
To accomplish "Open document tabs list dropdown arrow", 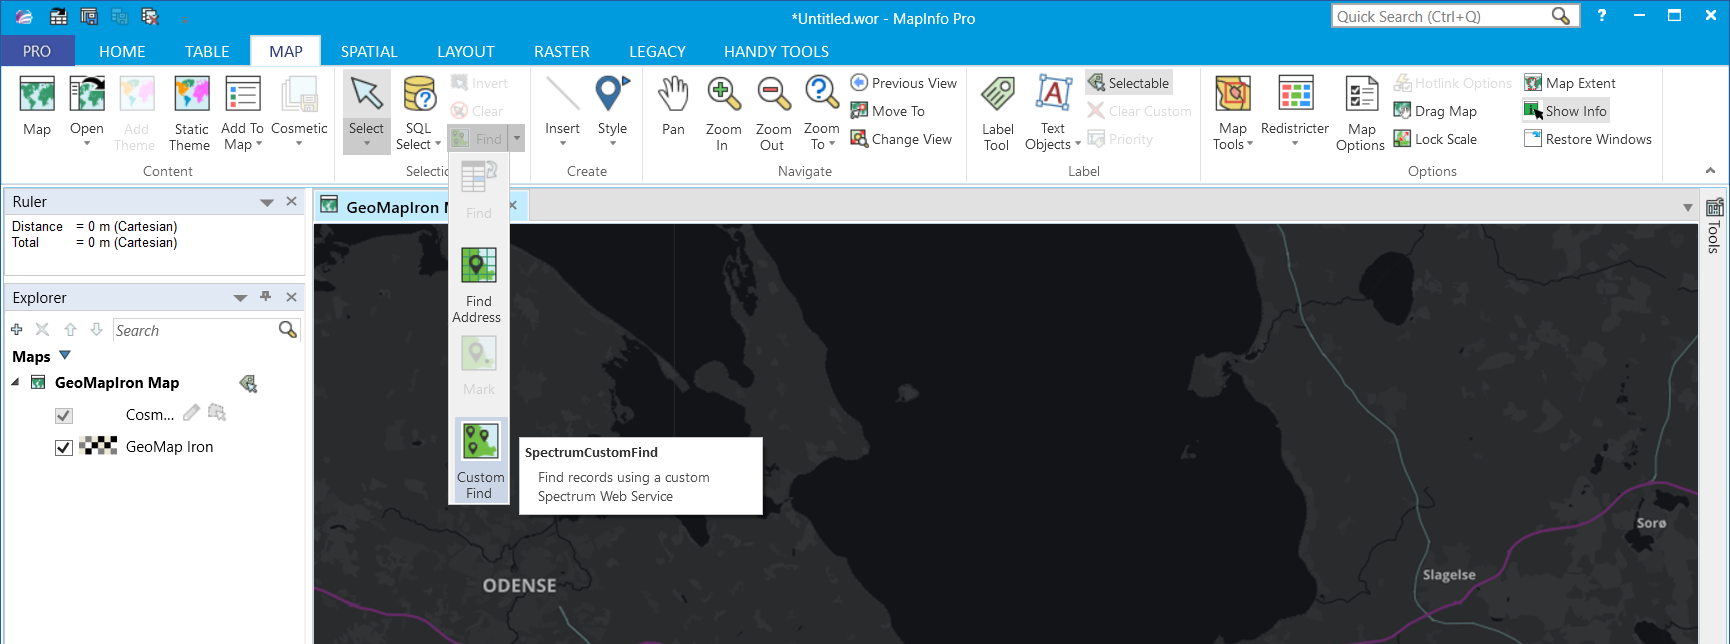I will (x=1688, y=207).
